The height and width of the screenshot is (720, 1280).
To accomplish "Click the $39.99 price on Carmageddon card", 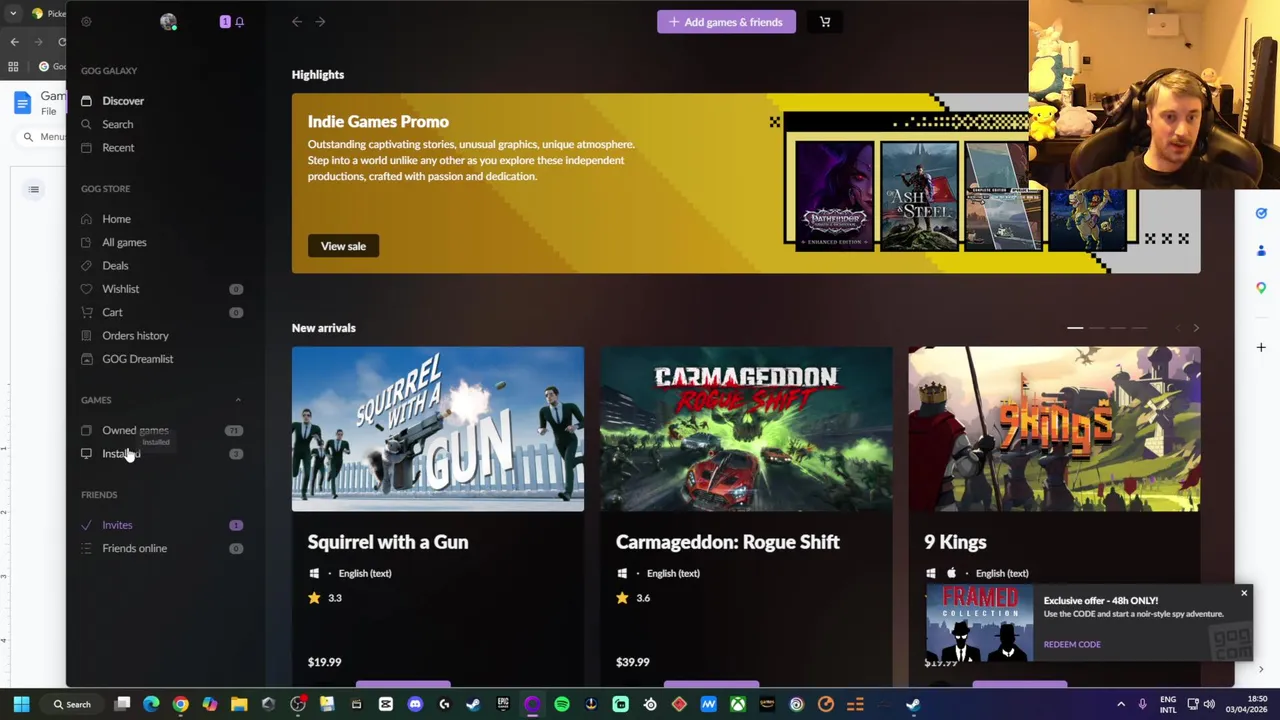I will [x=633, y=662].
